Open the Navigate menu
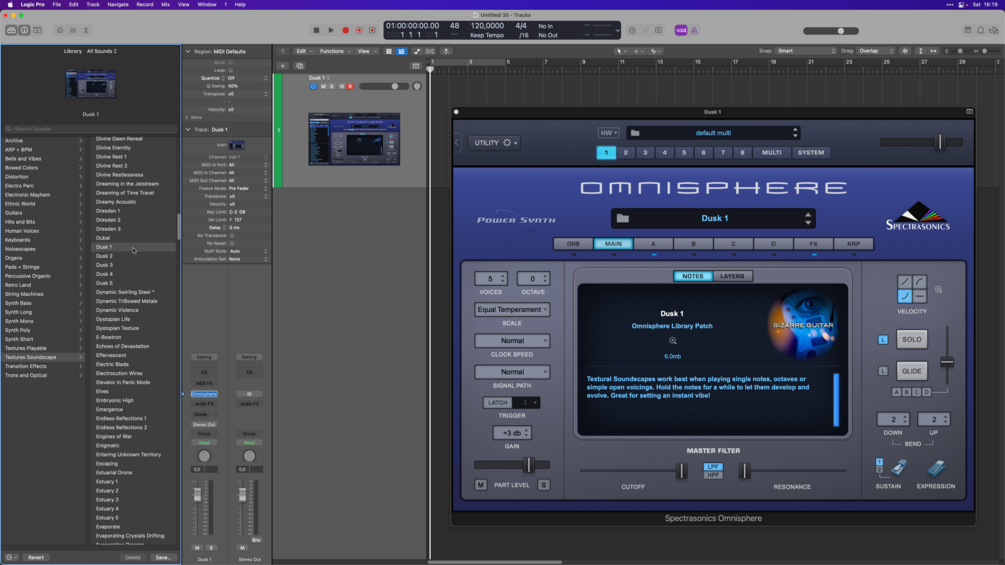 118,4
